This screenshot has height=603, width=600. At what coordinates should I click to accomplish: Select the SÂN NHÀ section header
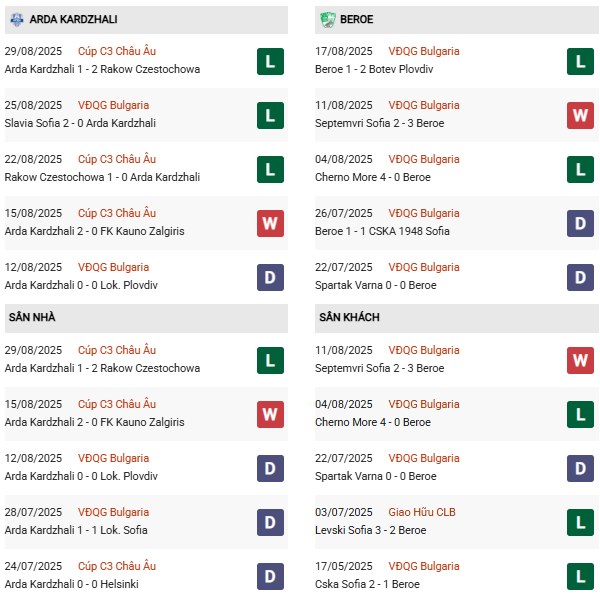coord(31,317)
